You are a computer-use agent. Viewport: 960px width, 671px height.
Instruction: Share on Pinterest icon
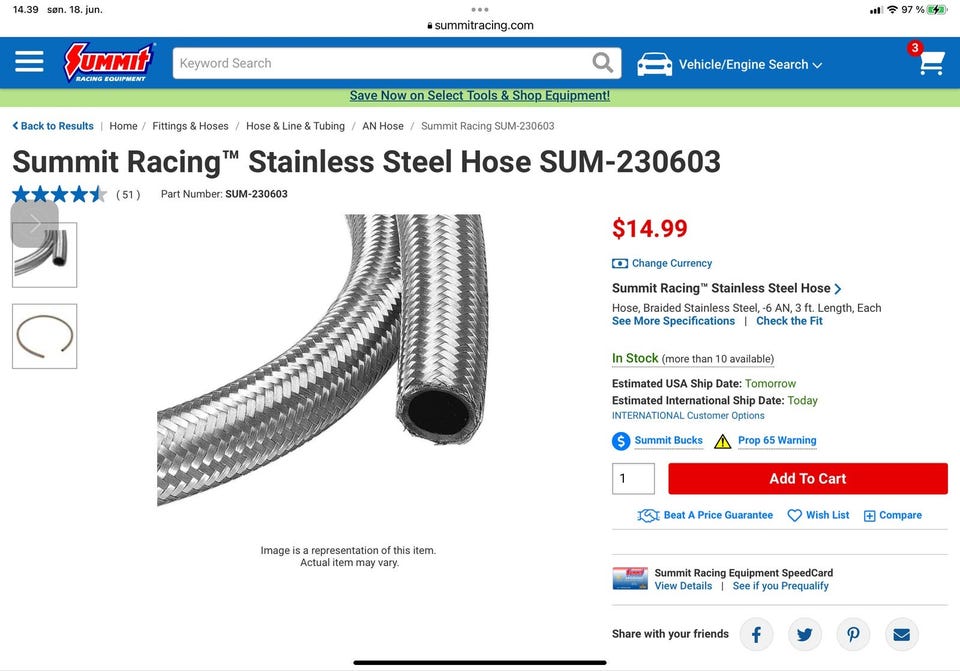click(x=853, y=635)
